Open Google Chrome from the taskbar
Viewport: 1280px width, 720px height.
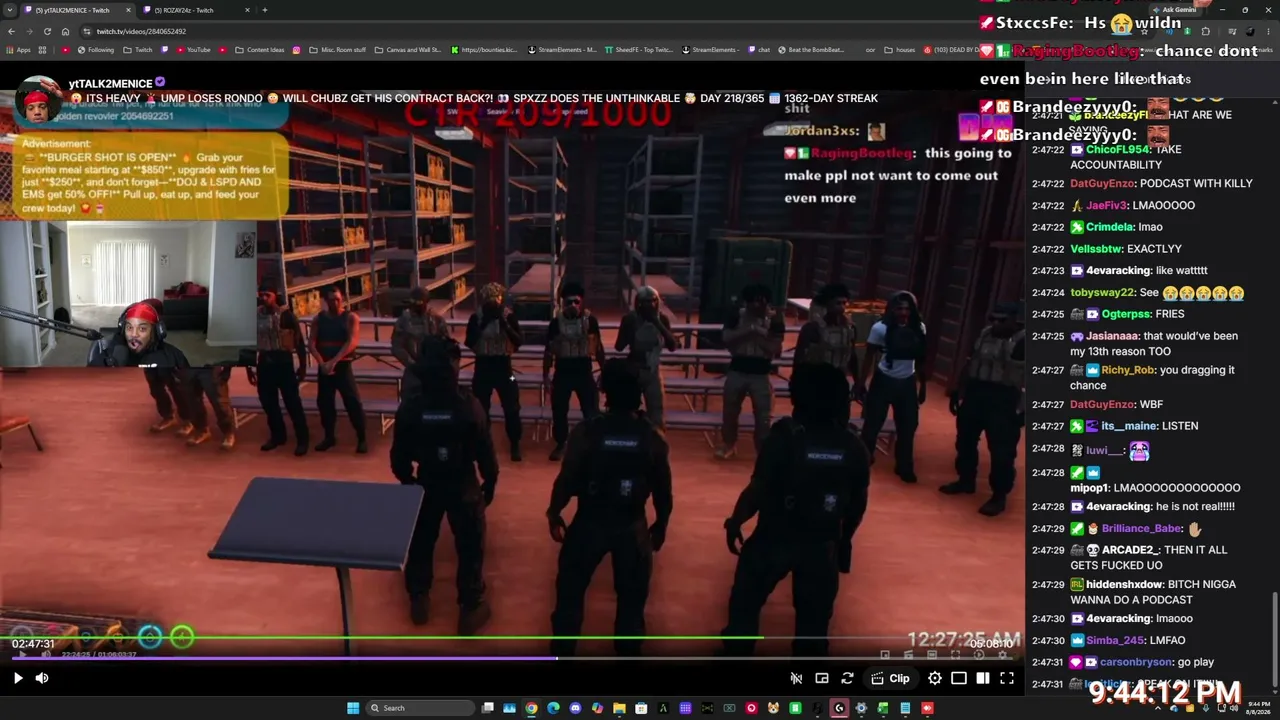[531, 708]
